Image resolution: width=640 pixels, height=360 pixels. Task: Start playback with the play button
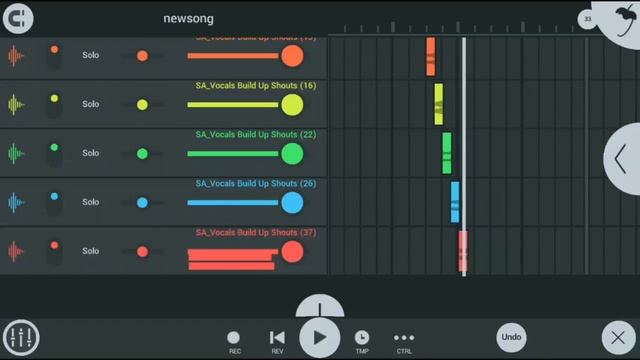[x=320, y=338]
